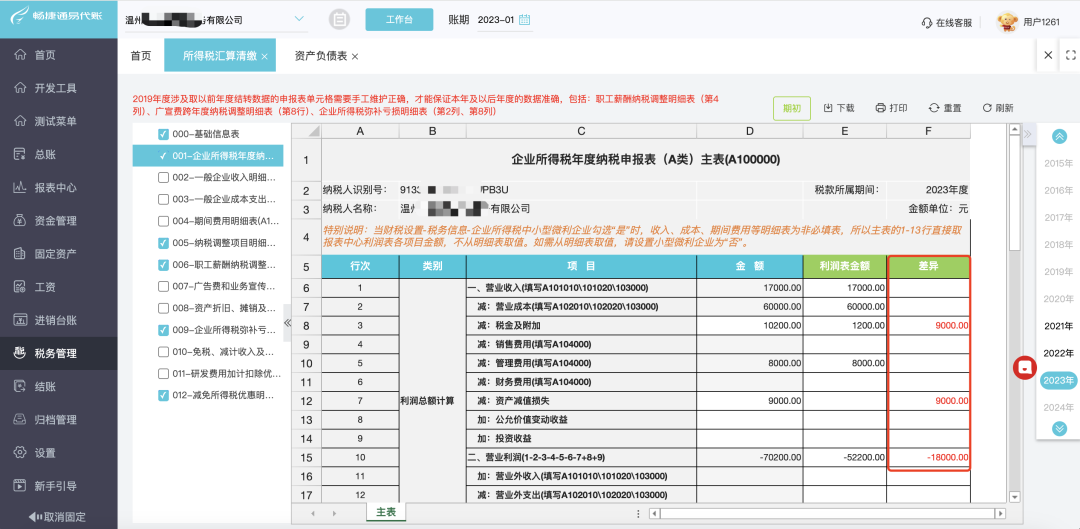Show earlier years with the up chevron
The image size is (1080, 529).
click(1059, 136)
